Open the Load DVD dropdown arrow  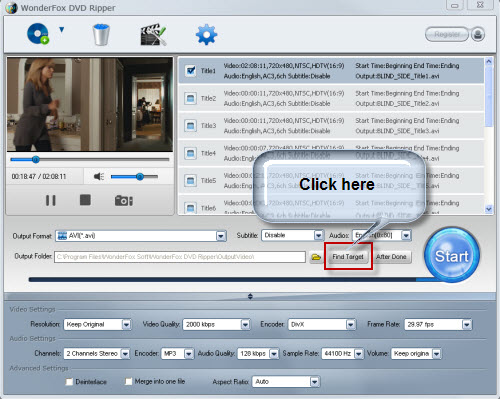61,30
